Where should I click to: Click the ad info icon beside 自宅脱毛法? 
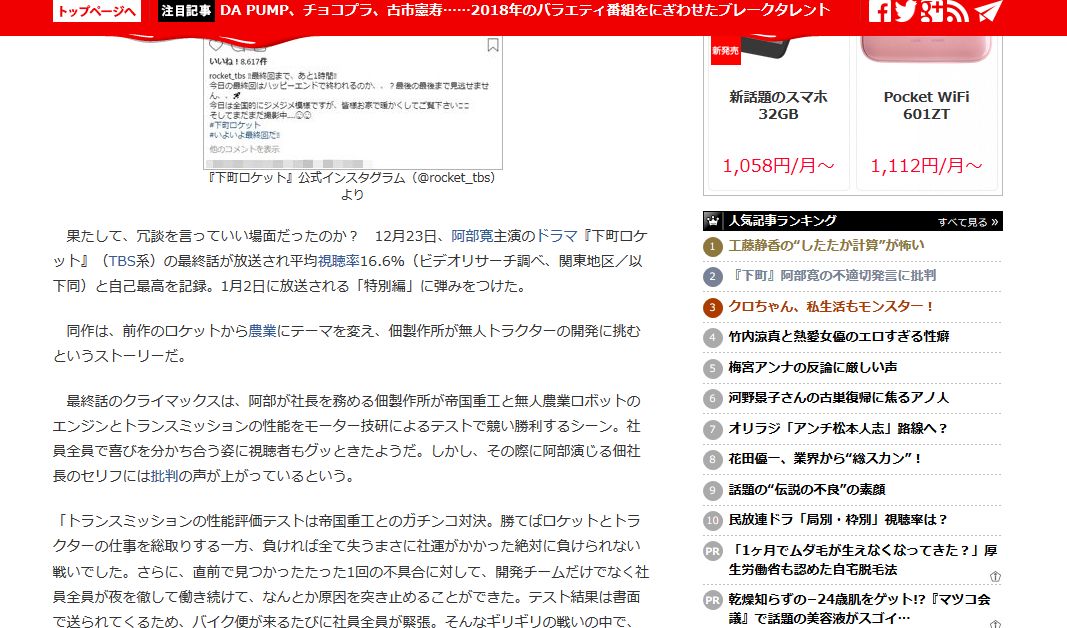[x=995, y=576]
